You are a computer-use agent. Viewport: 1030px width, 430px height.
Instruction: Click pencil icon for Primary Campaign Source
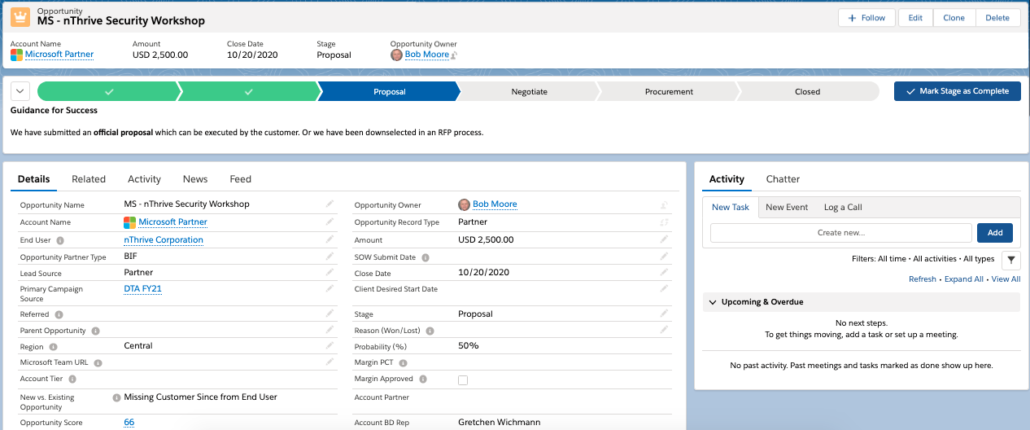click(330, 288)
